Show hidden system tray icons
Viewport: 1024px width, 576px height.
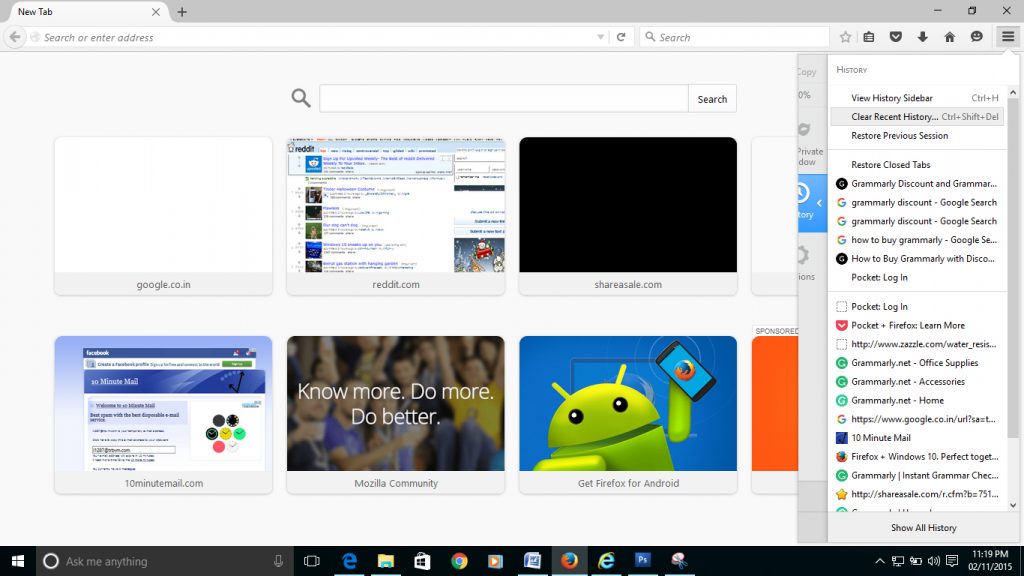pyautogui.click(x=880, y=561)
